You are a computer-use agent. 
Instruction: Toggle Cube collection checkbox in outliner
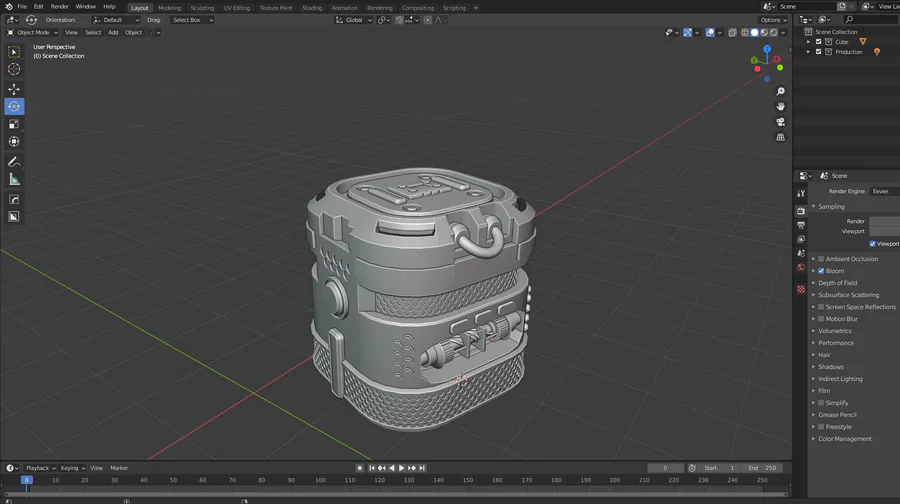pos(818,42)
